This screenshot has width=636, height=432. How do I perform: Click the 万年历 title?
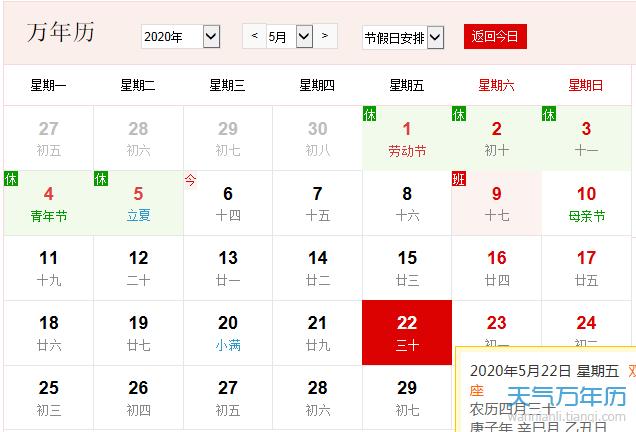[x=61, y=32]
